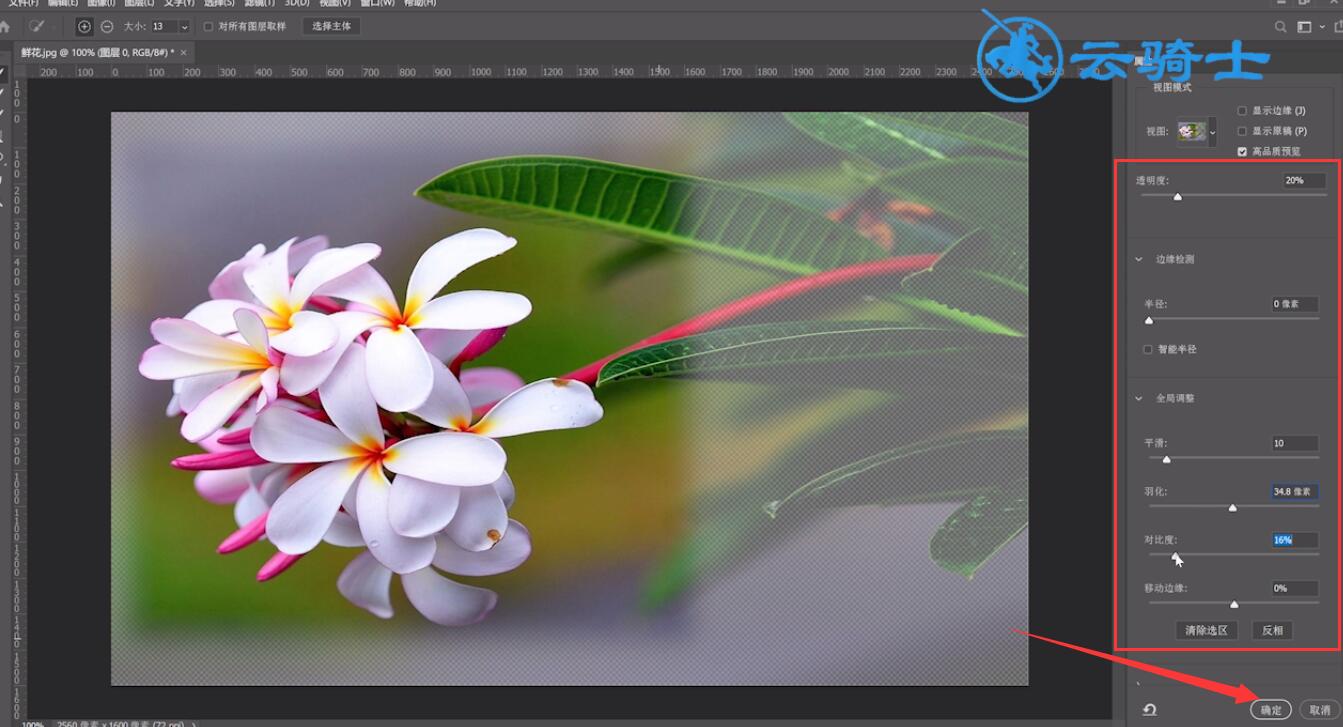
Task: Click the 对比度 slider handle
Action: point(1176,556)
